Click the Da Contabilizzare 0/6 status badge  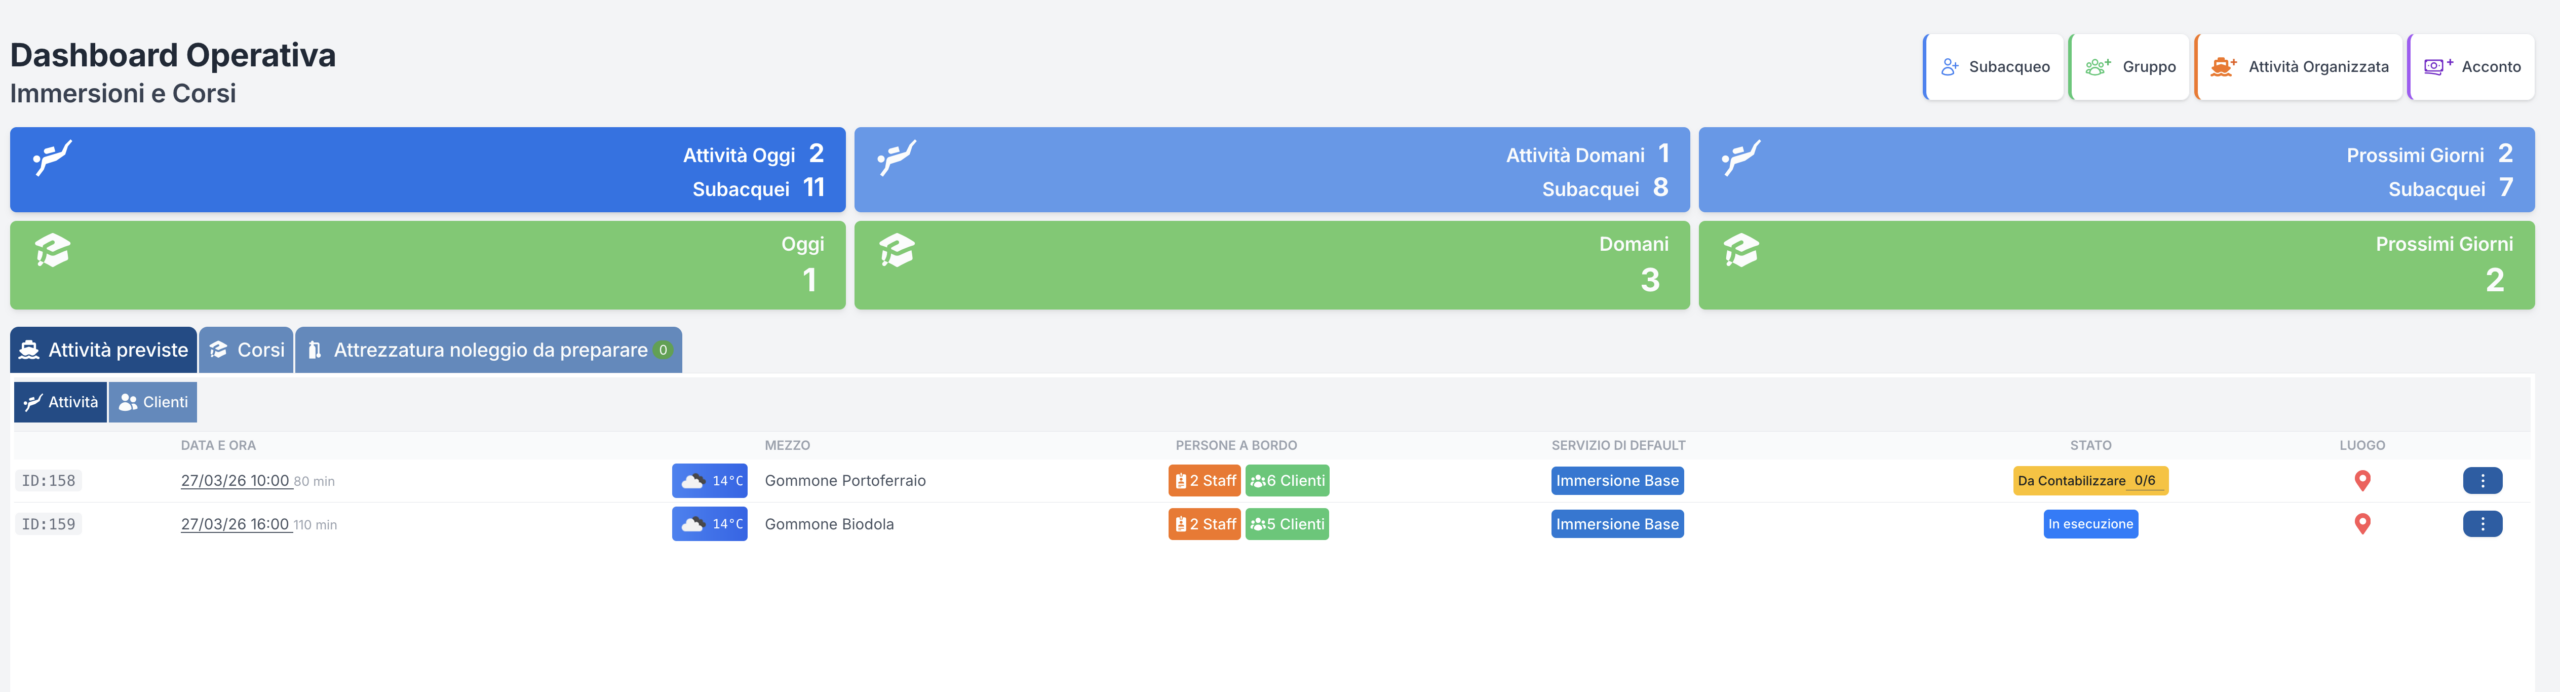[x=2090, y=481]
